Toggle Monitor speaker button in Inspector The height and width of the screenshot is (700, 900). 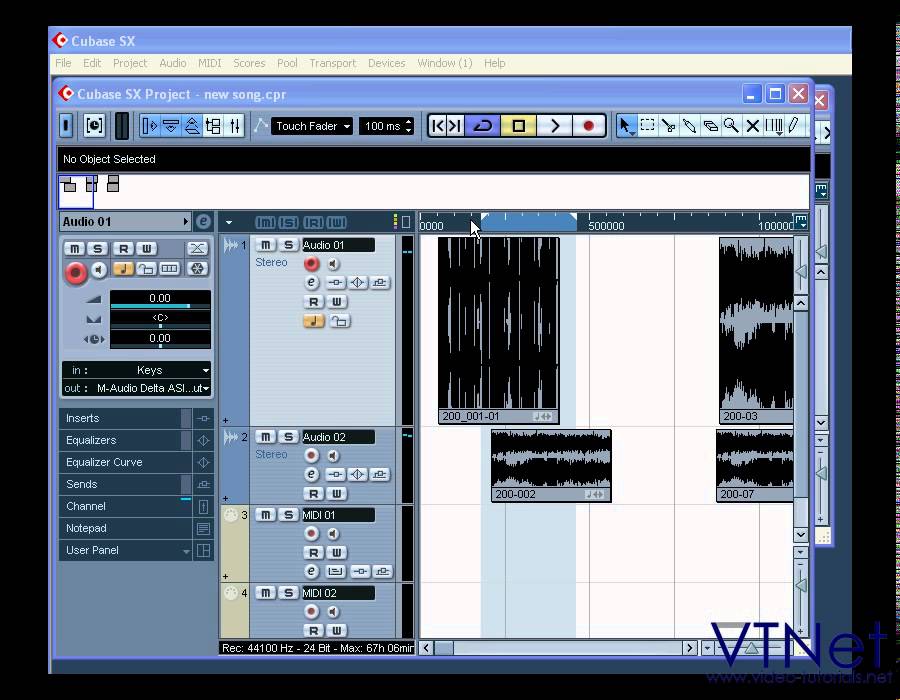pos(99,270)
